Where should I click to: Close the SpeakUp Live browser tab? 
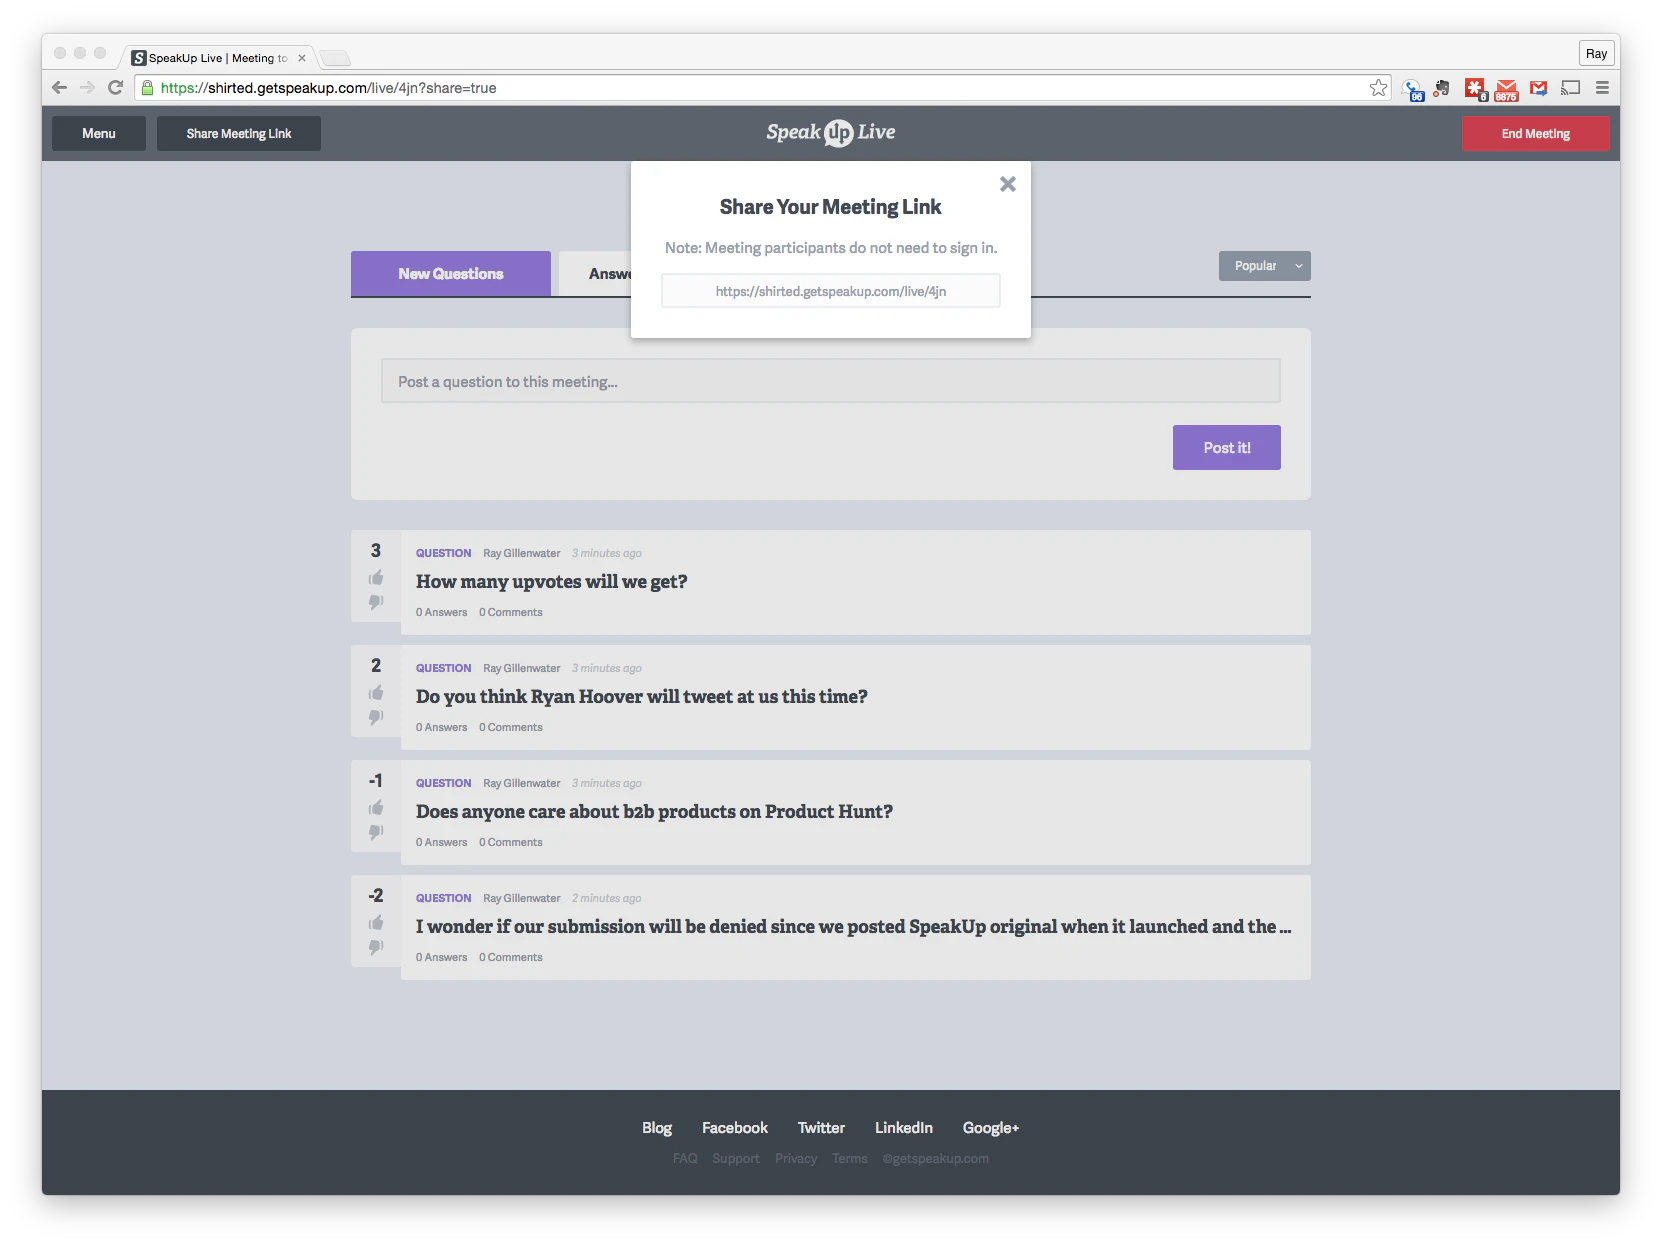click(302, 58)
